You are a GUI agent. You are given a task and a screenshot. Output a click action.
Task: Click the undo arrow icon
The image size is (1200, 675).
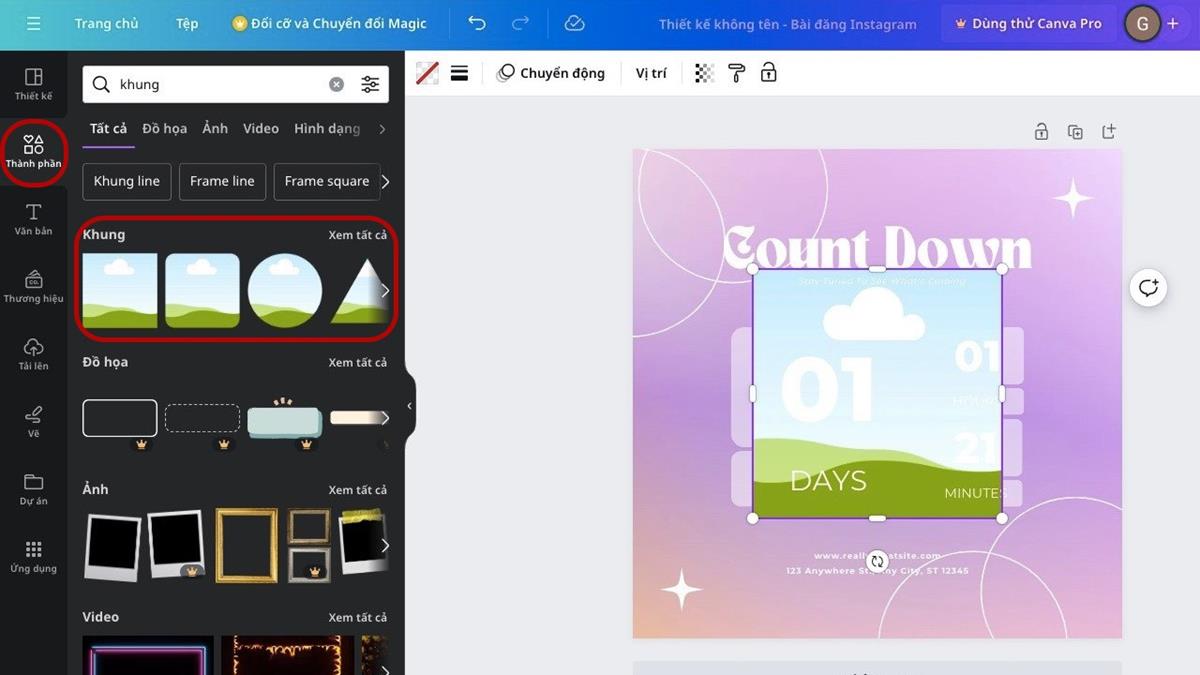pyautogui.click(x=477, y=23)
